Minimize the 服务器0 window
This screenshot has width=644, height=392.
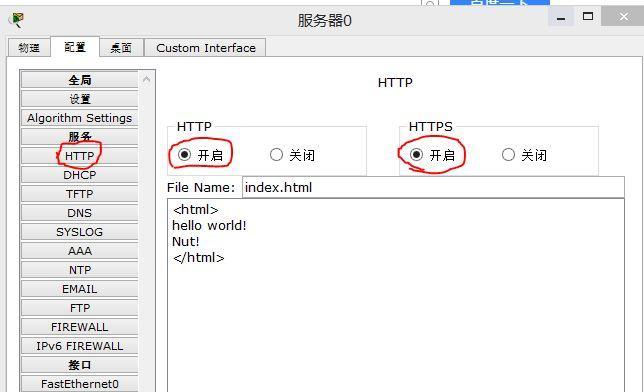point(561,17)
